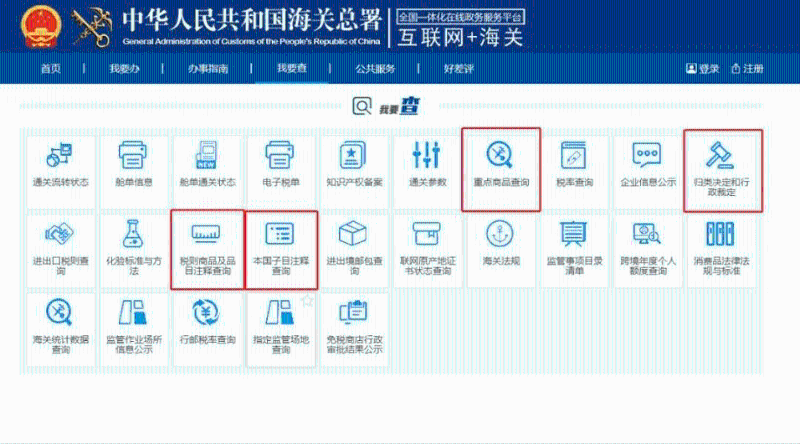The width and height of the screenshot is (800, 444).
Task: Open 进出口税则查询 icon
Action: coord(60,234)
